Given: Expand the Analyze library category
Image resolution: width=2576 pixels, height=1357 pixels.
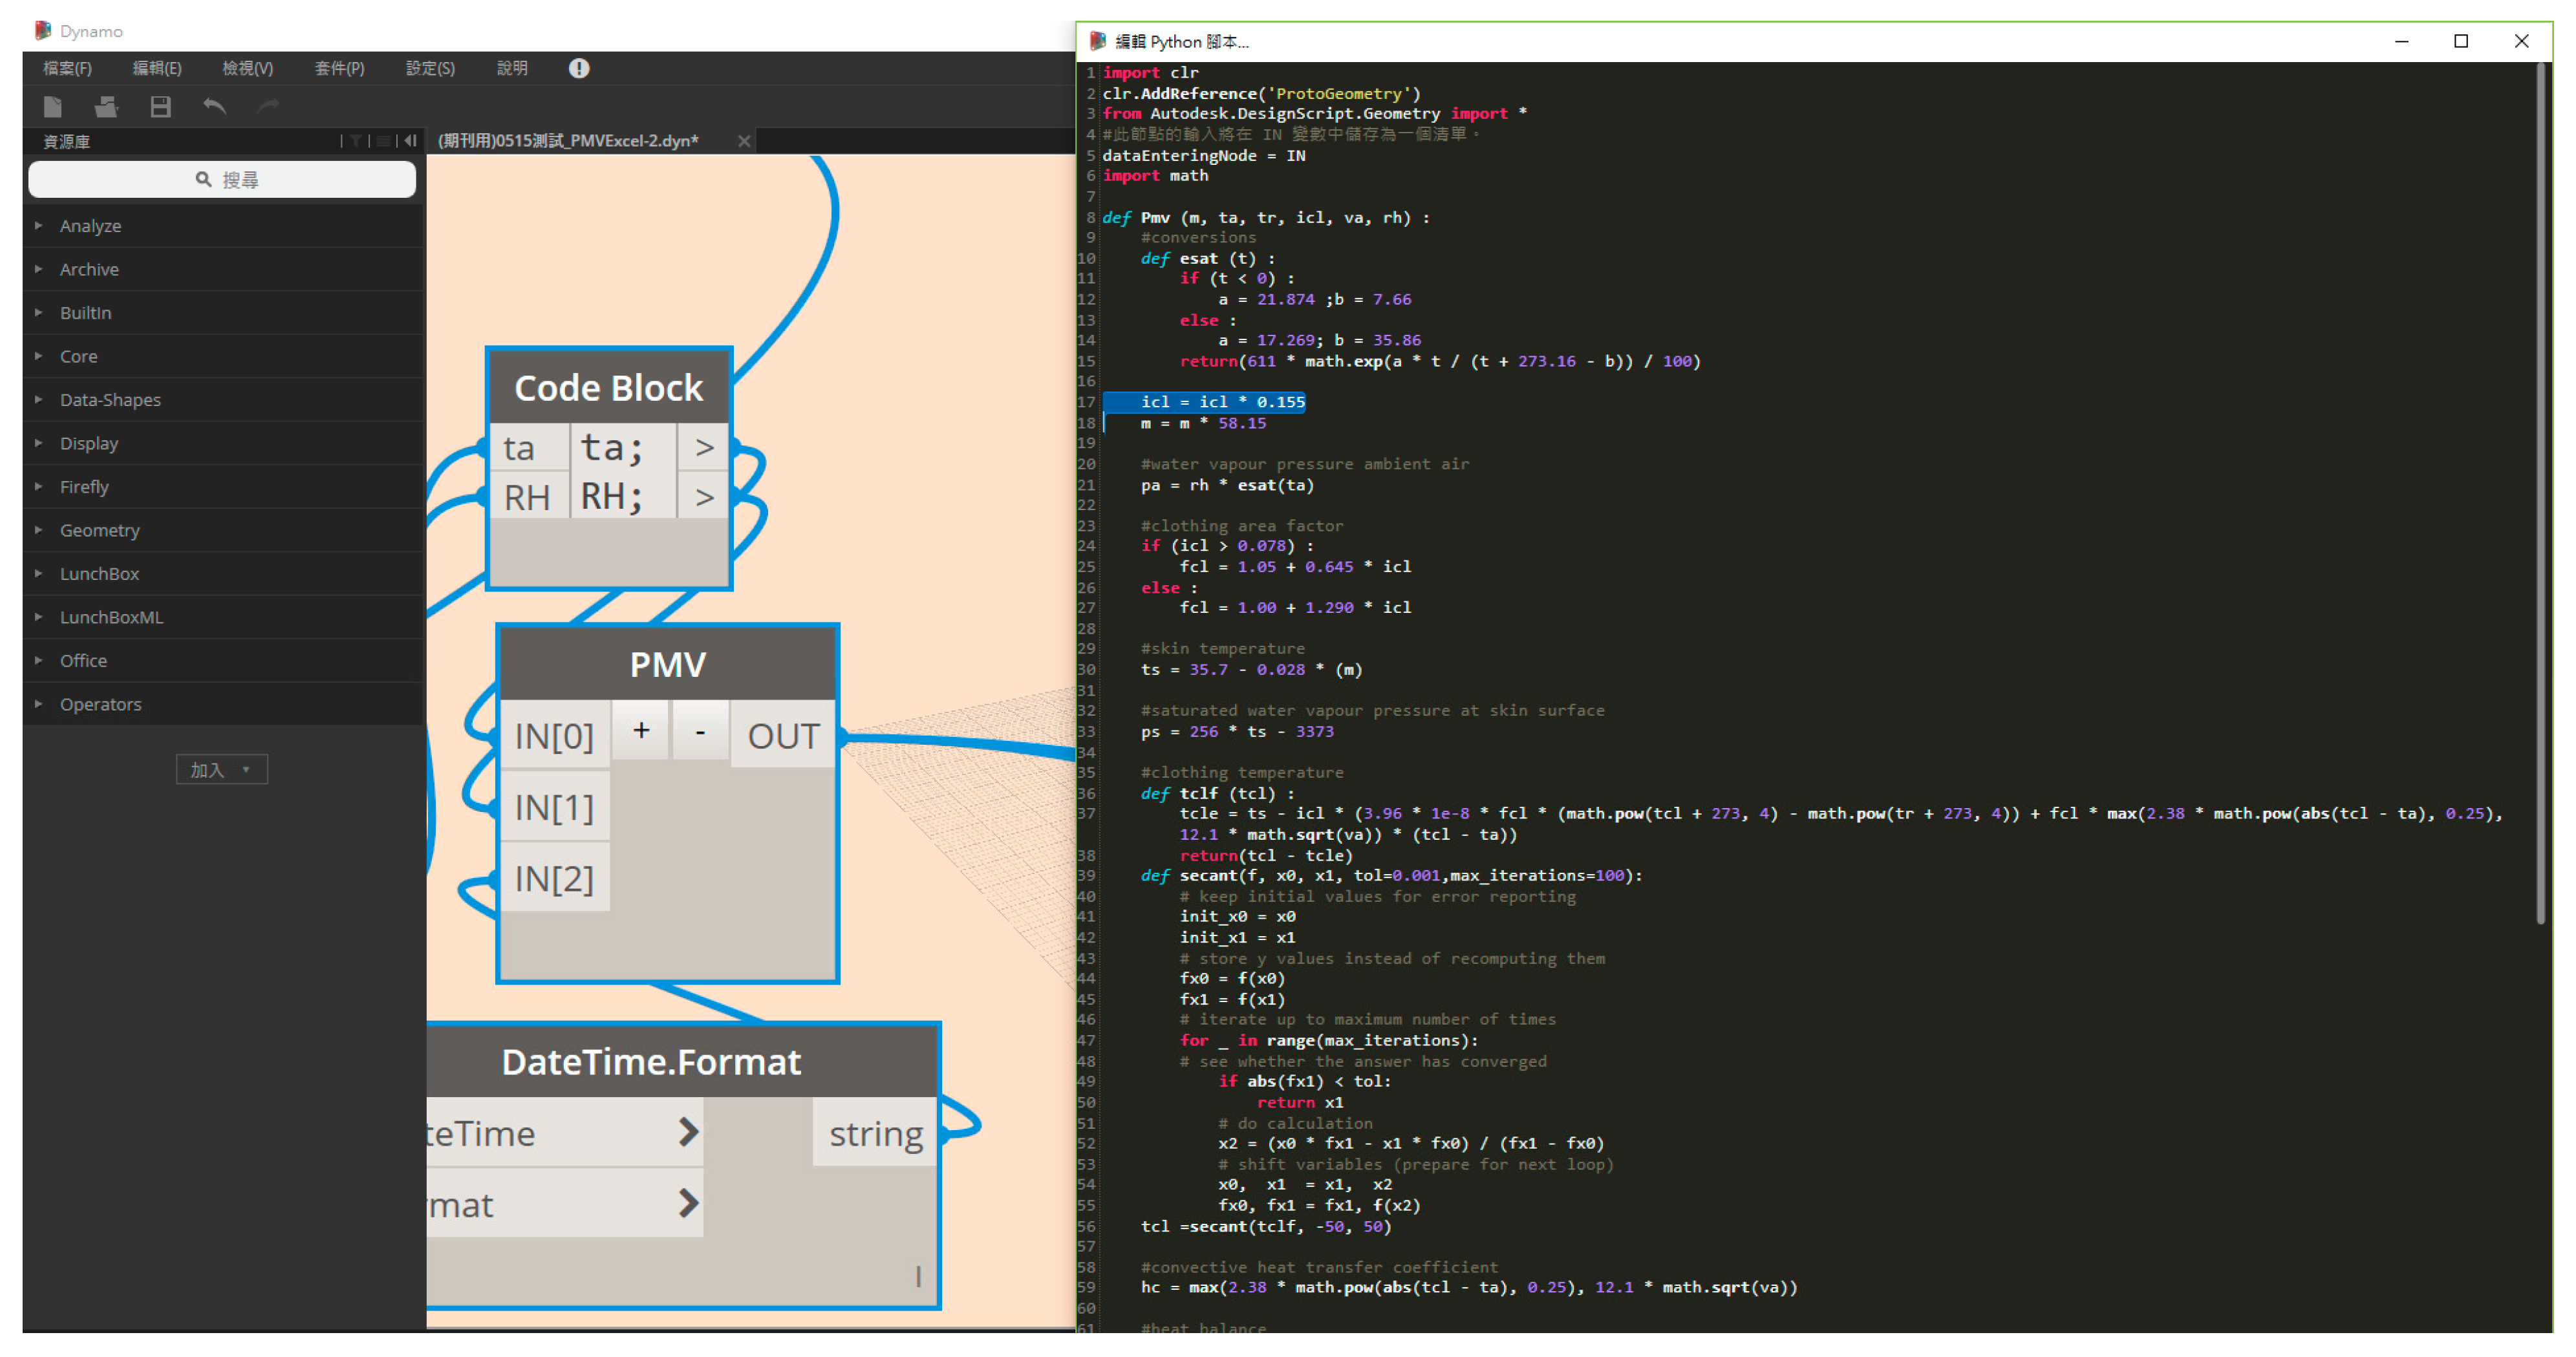Looking at the screenshot, I should (x=224, y=226).
